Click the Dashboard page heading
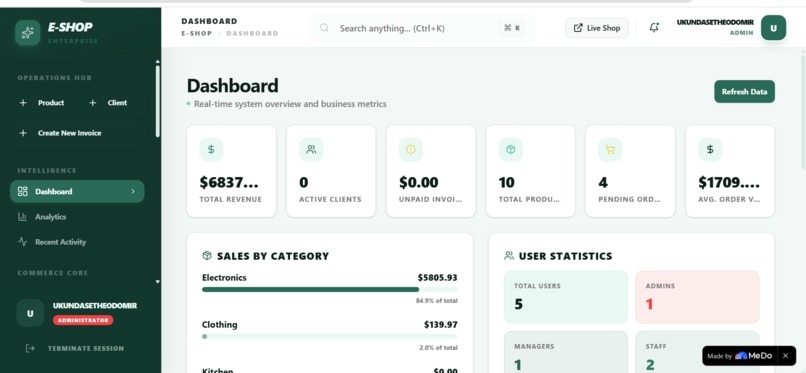 (232, 86)
